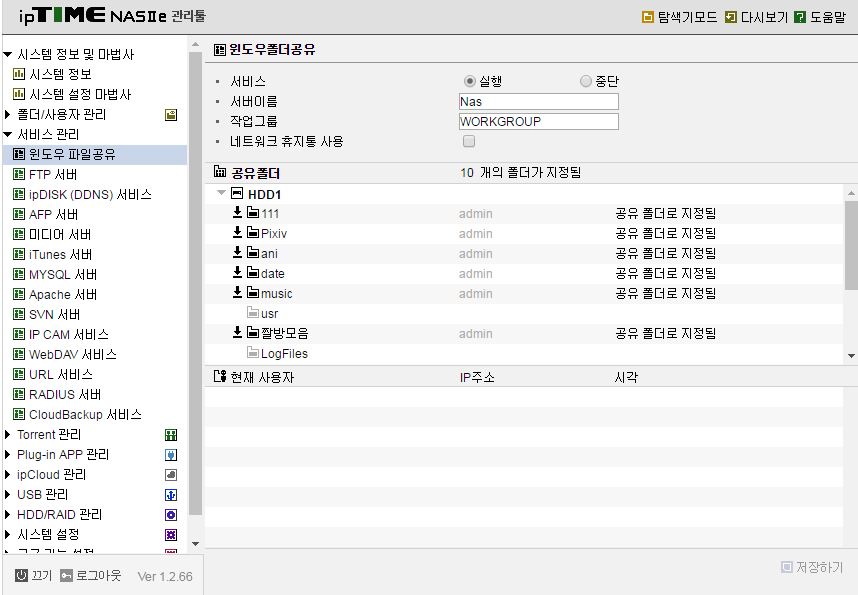
Task: Click the 끄기 power icon
Action: (x=21, y=575)
